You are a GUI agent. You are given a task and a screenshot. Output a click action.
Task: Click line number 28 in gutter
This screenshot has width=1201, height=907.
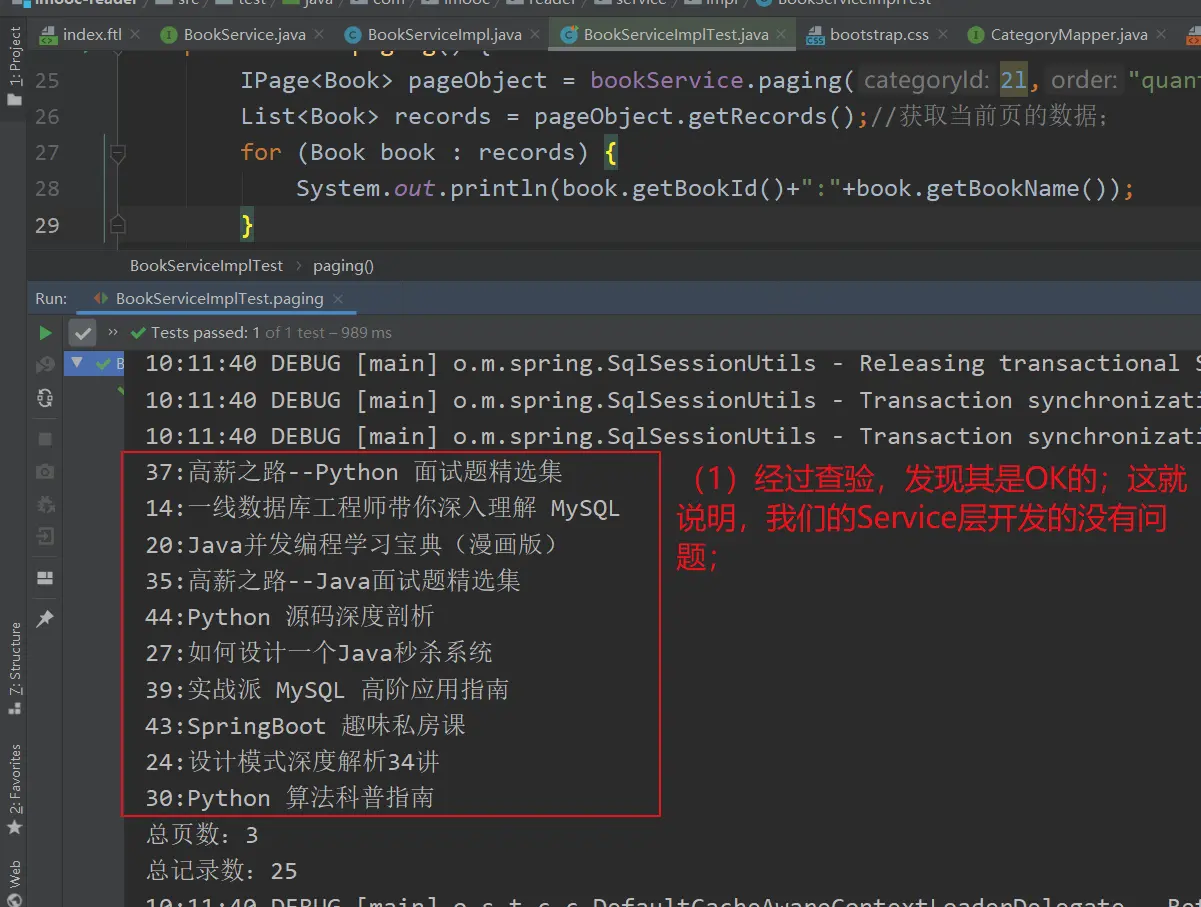[47, 188]
